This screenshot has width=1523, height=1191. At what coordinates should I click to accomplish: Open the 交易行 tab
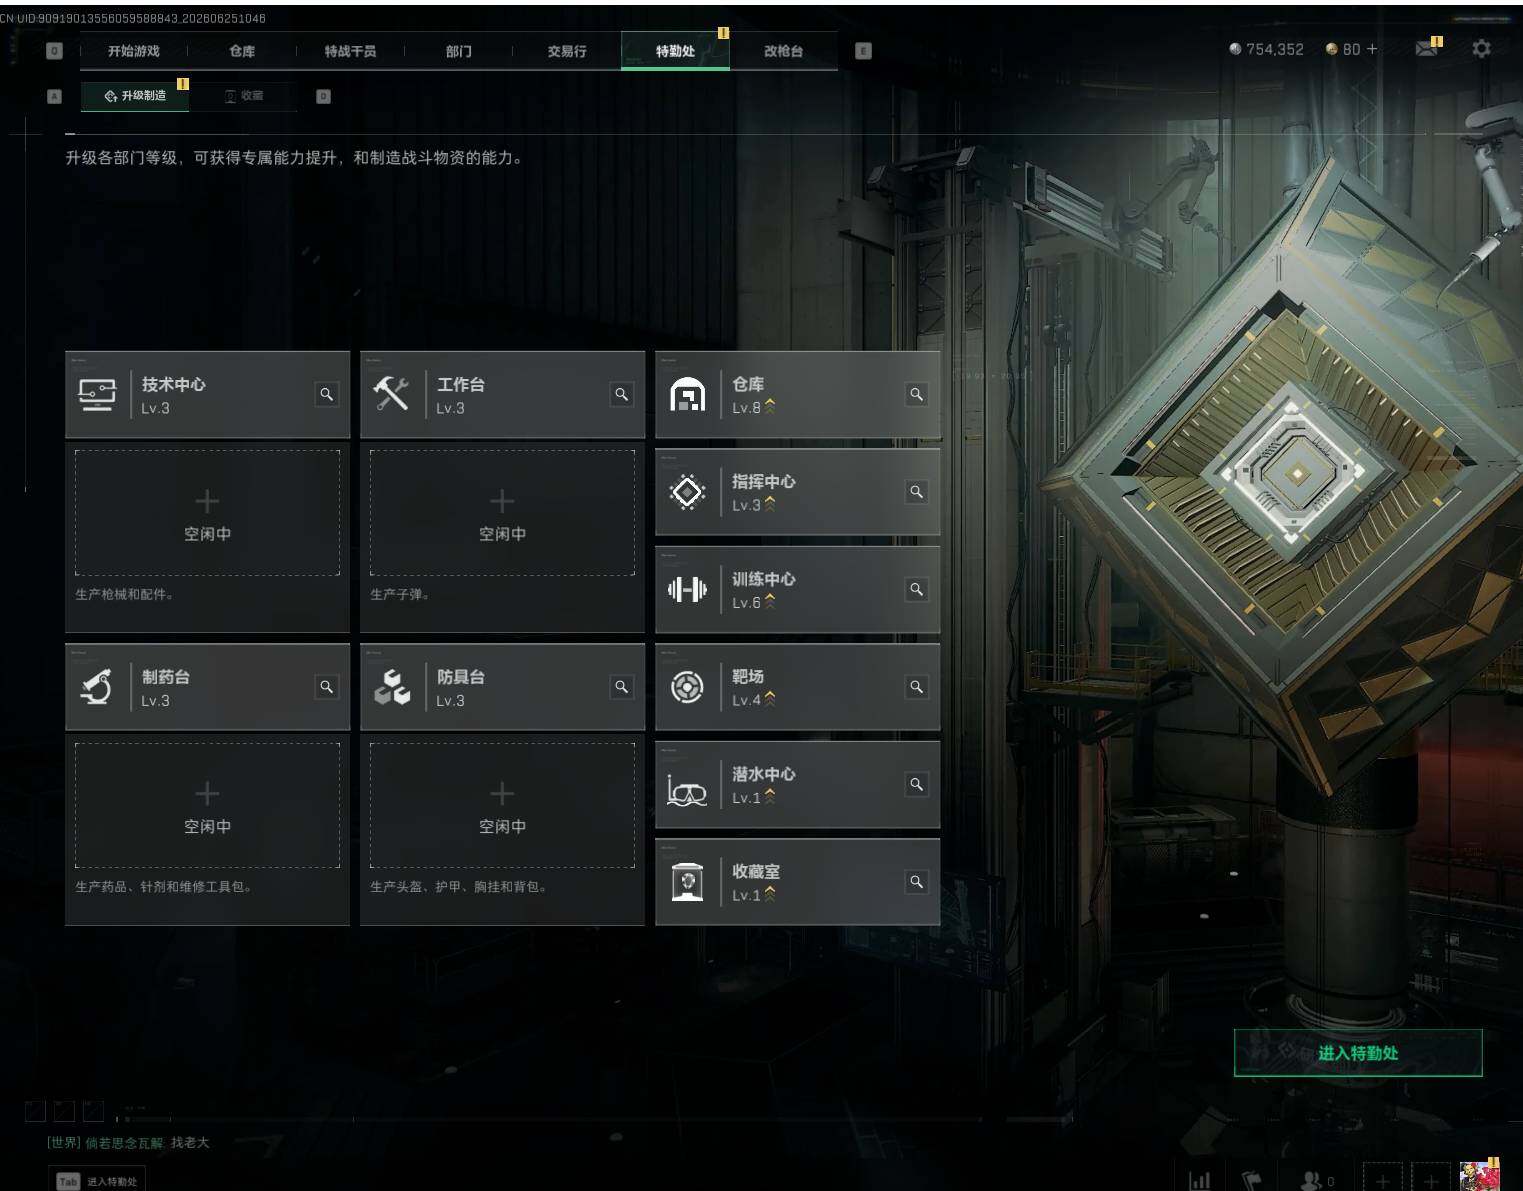pyautogui.click(x=567, y=51)
